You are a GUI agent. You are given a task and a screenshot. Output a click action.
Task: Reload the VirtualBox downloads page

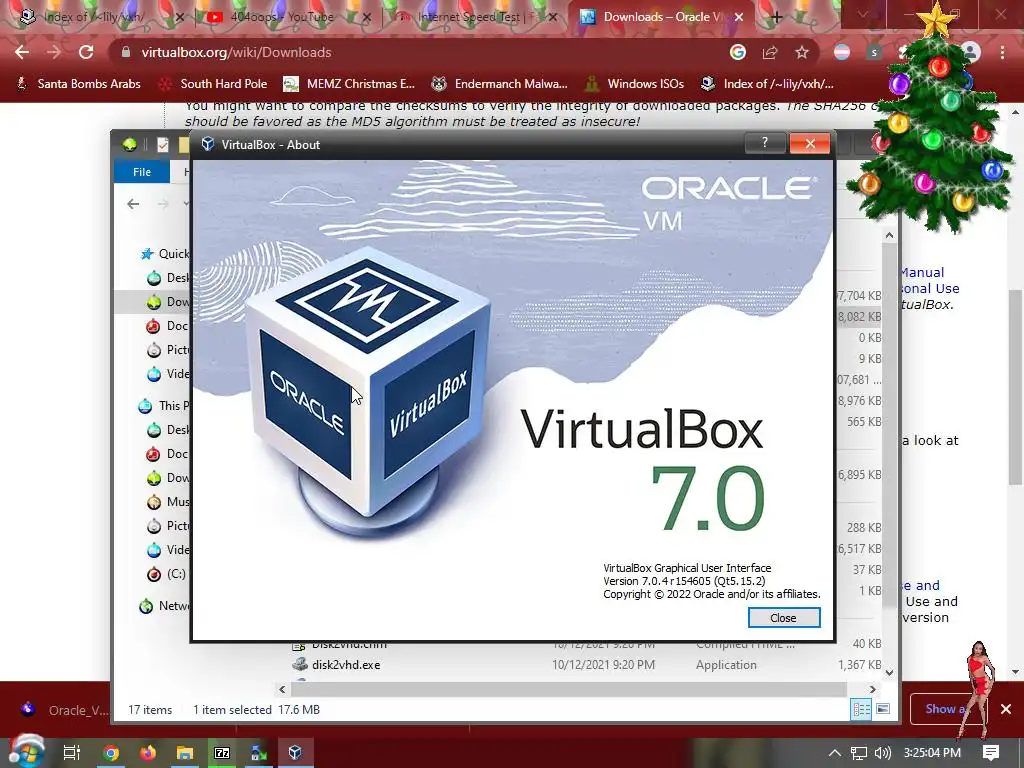tap(86, 52)
